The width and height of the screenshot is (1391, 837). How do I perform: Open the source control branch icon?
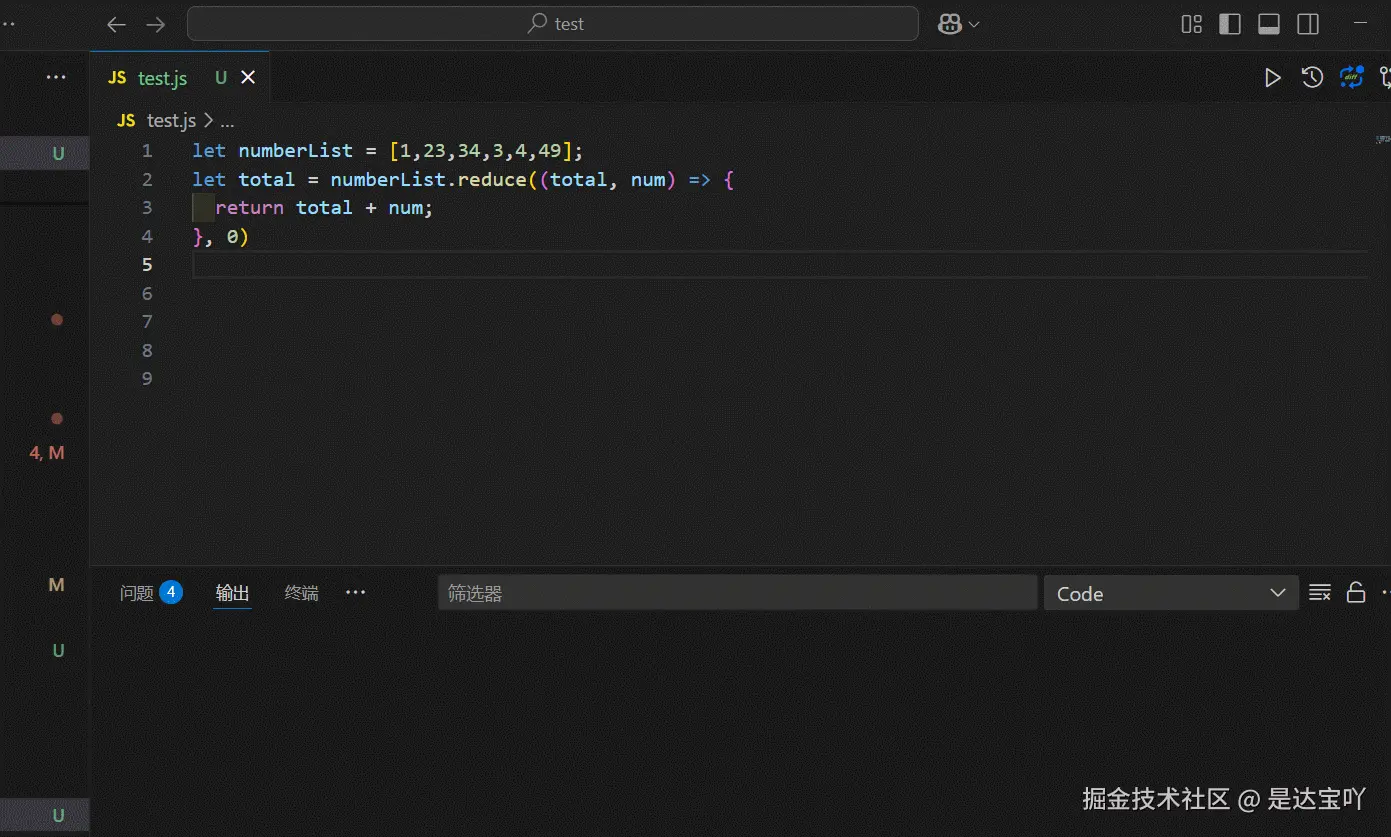tap(1385, 77)
